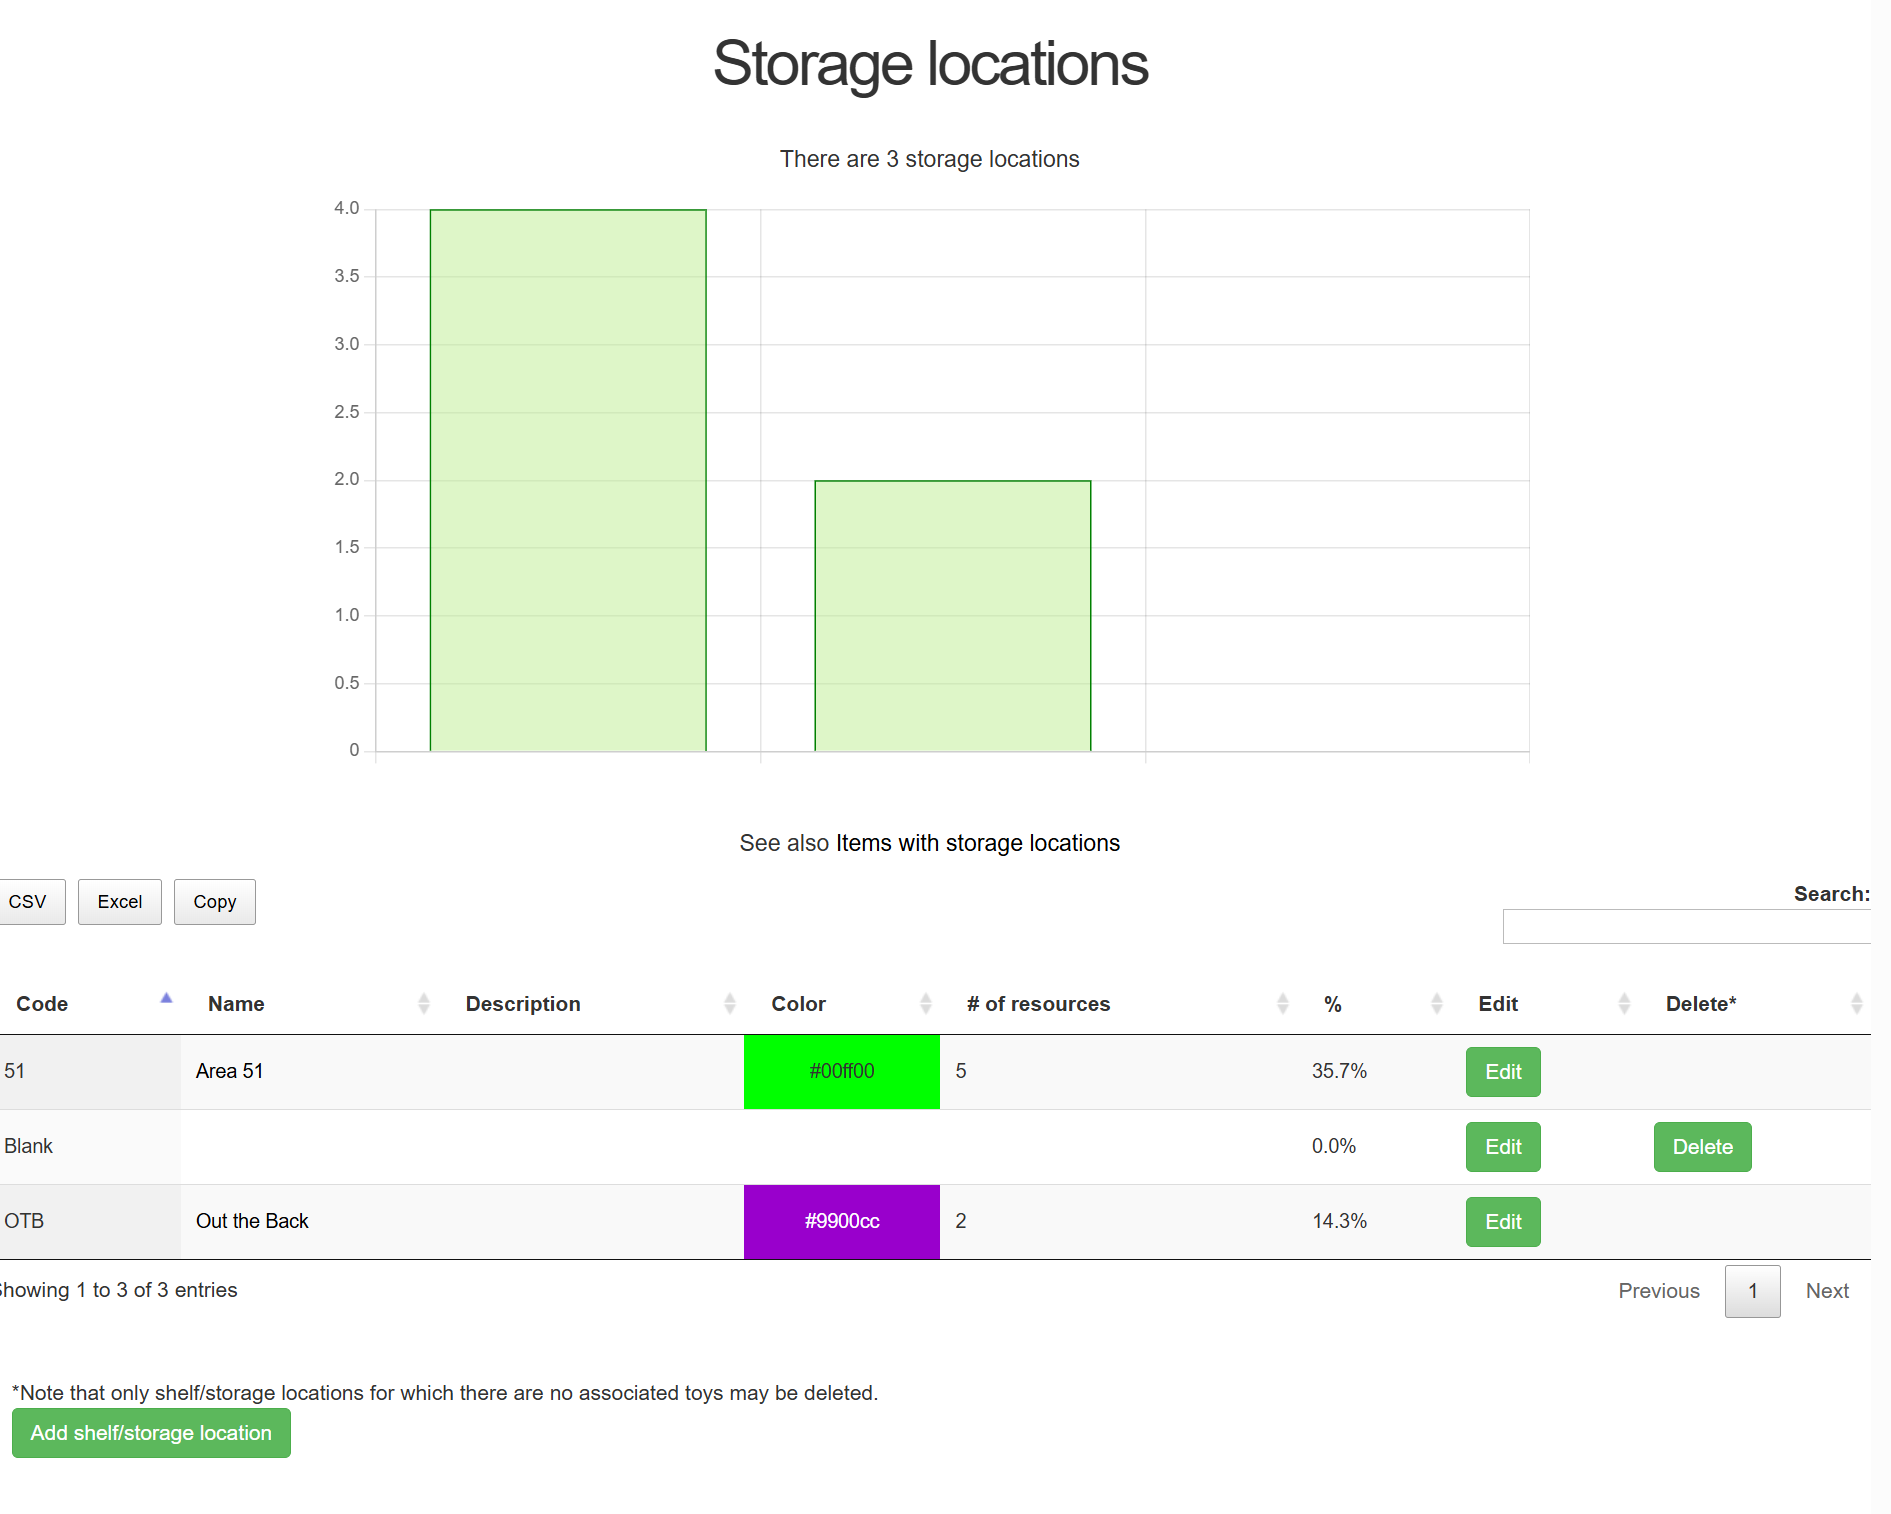Click the Name column sort arrows
The height and width of the screenshot is (1514, 1891).
(x=423, y=1003)
